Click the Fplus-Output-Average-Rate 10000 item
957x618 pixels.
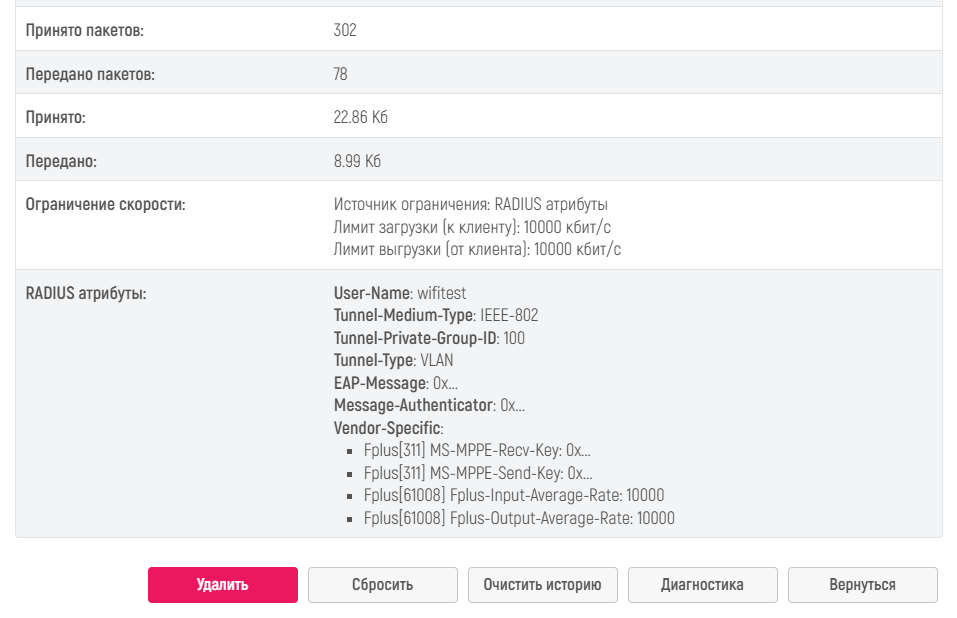[518, 519]
